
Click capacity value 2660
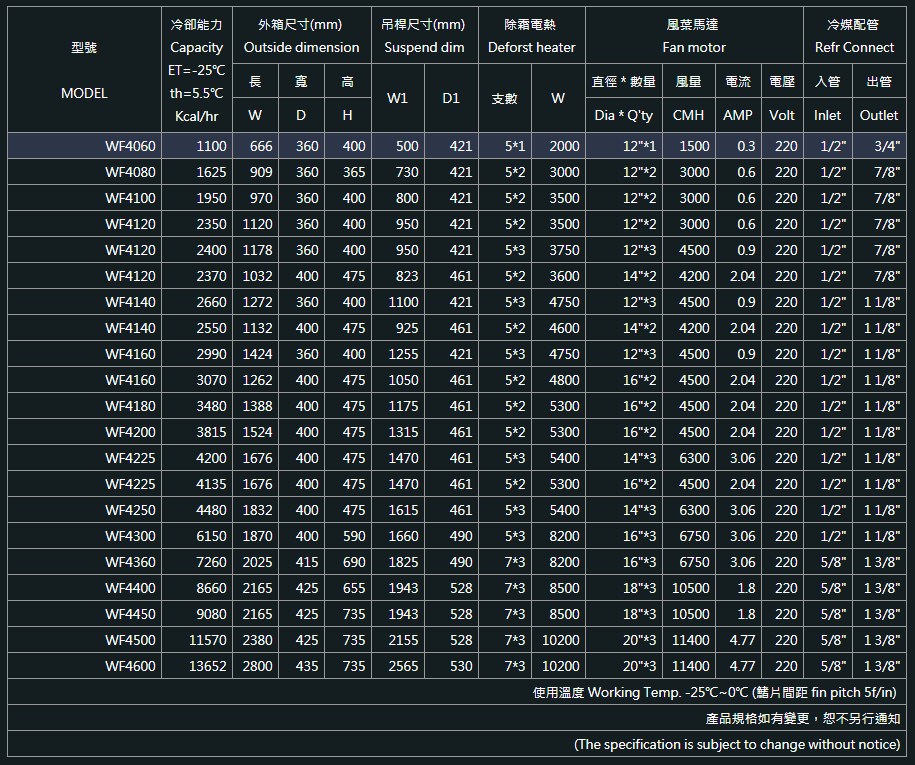click(211, 302)
